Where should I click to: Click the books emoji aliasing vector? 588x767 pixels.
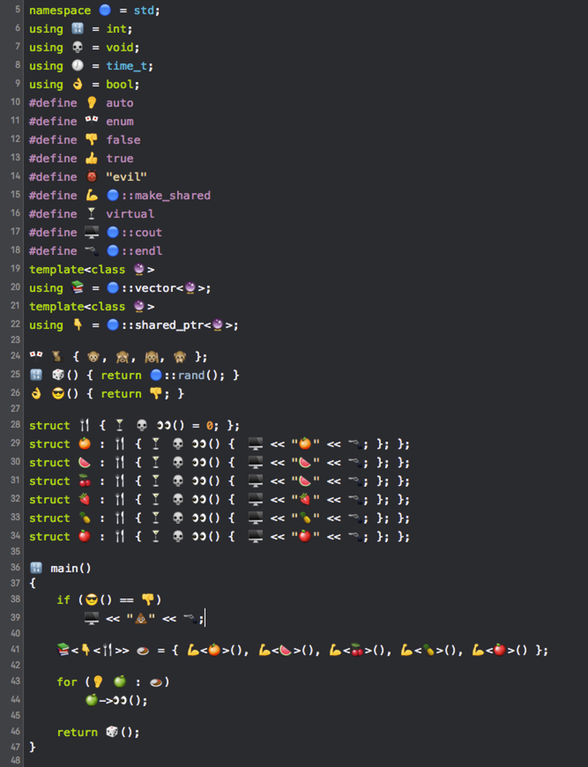tap(77, 288)
